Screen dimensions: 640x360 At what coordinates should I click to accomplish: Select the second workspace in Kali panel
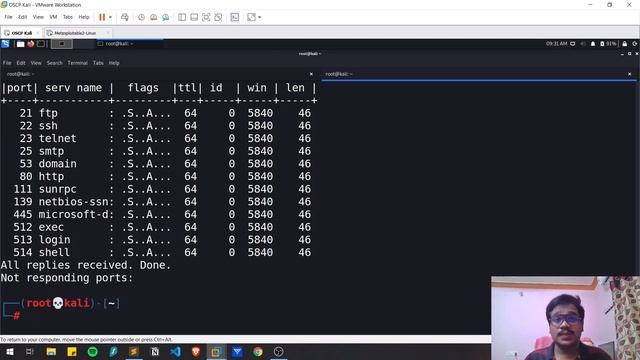click(84, 44)
